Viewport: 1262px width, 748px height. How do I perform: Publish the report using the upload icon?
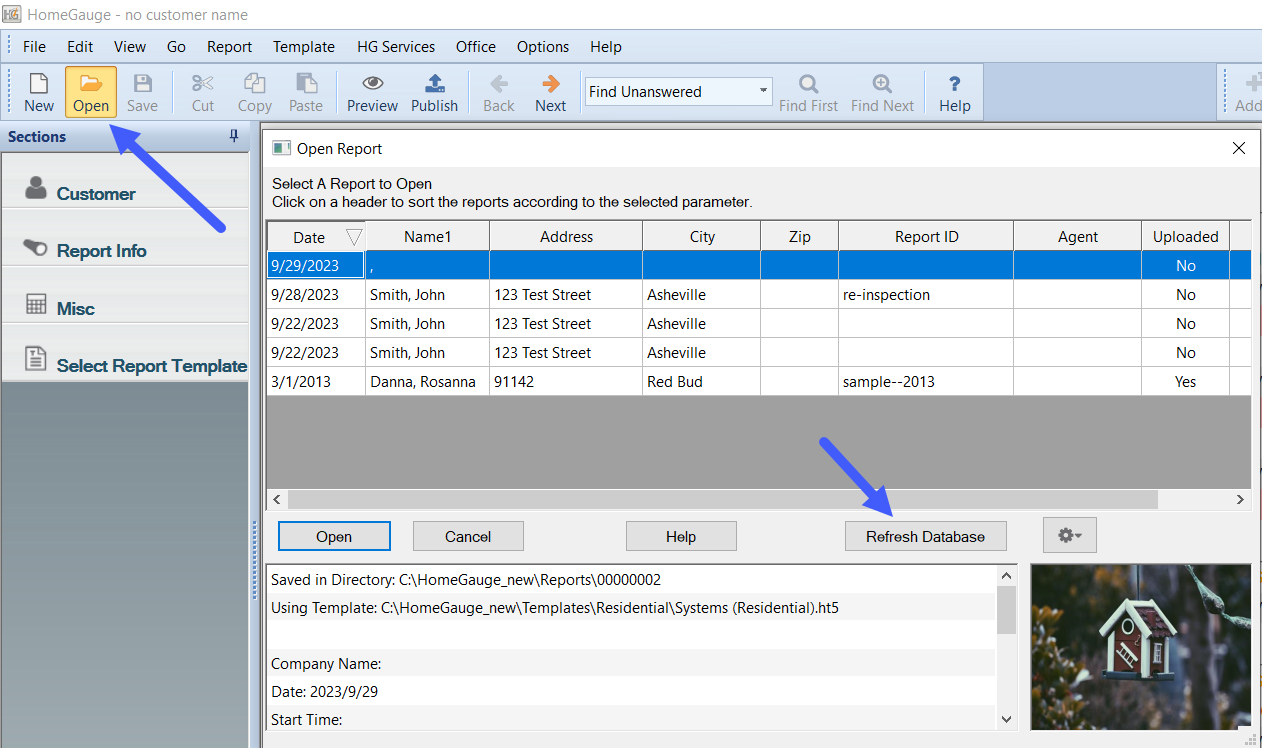[434, 92]
